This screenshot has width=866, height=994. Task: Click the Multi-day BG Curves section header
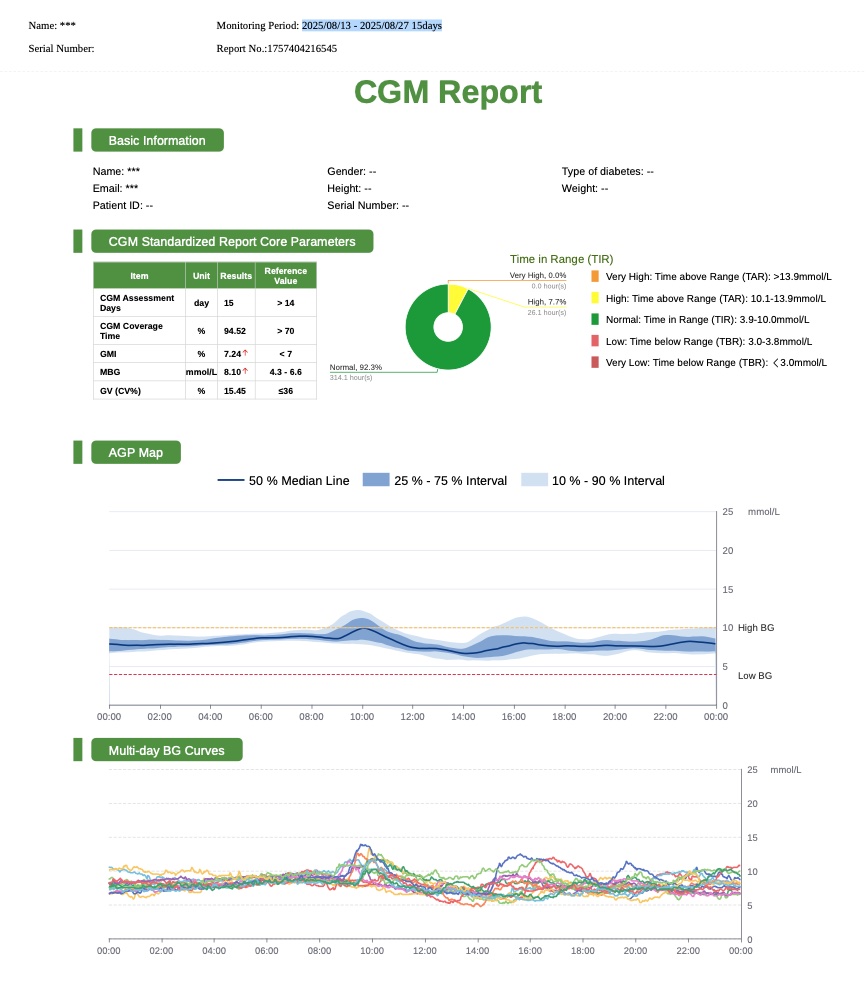tap(166, 750)
